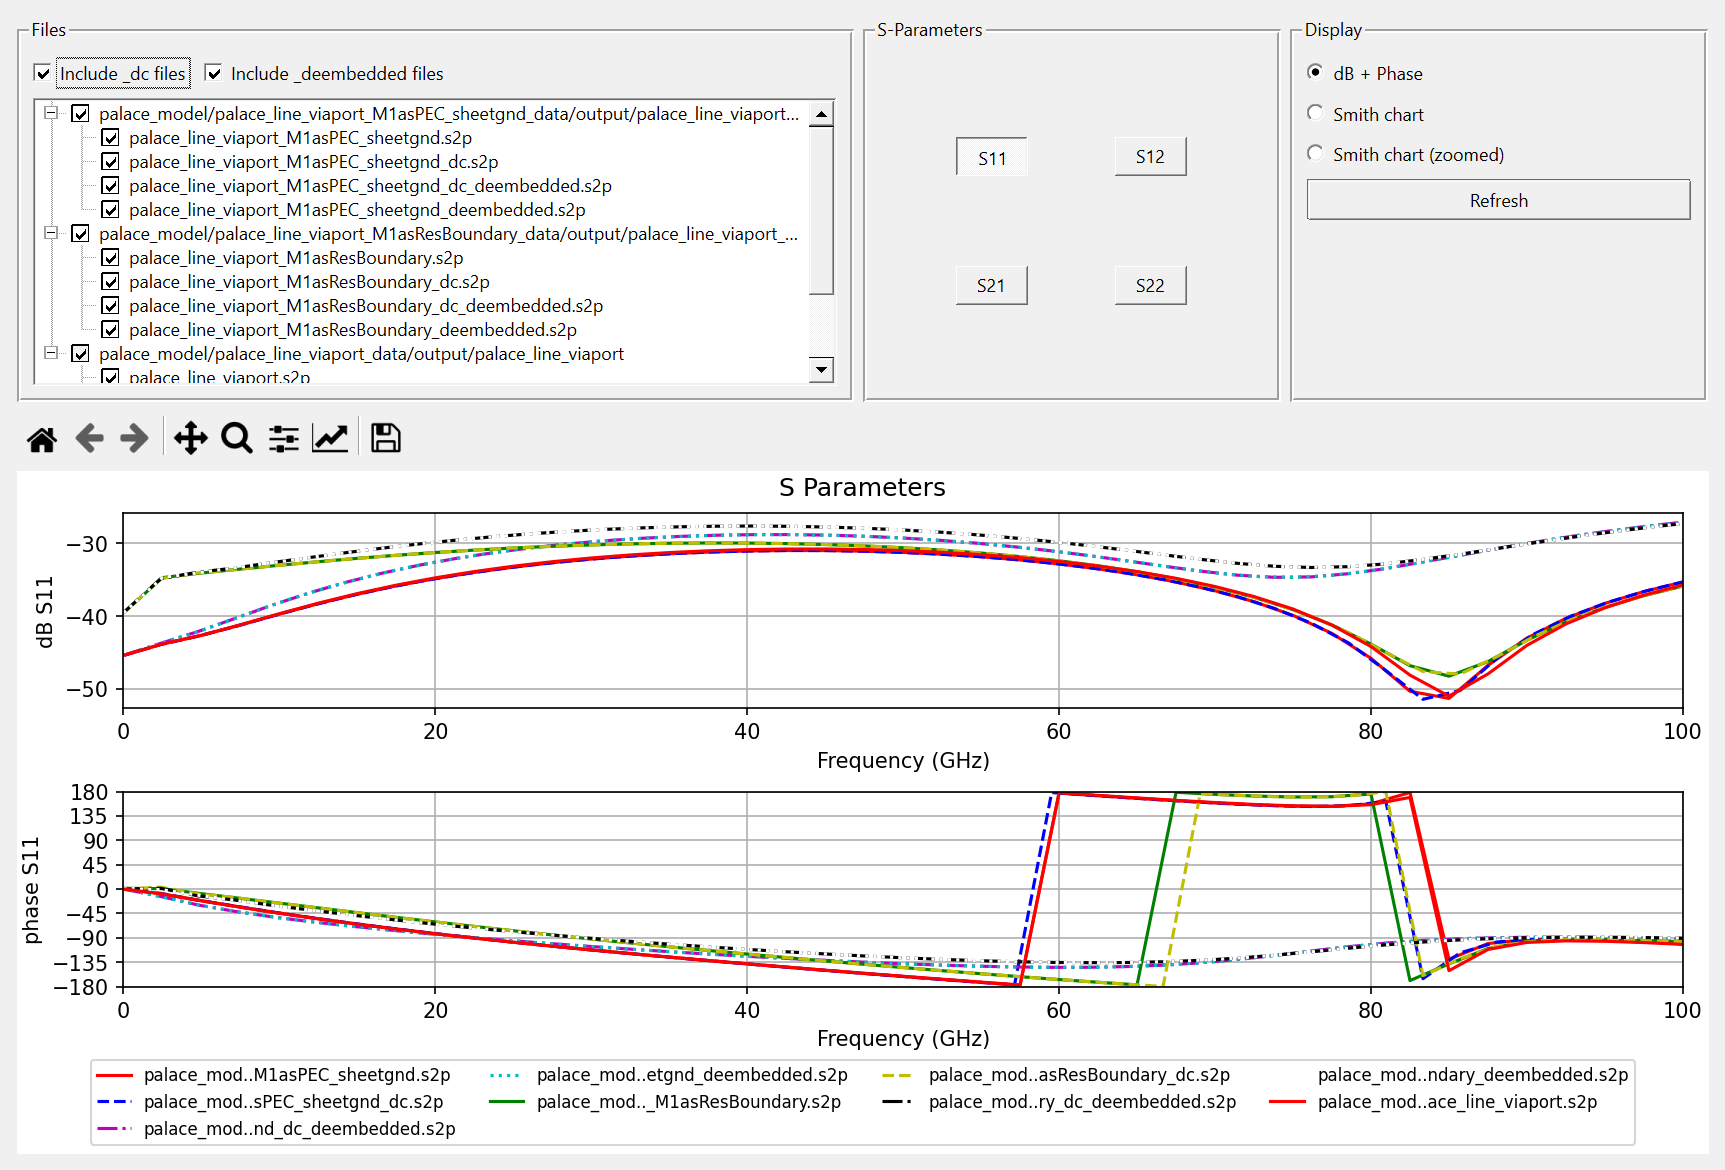Screen dimensions: 1725x1170
Task: Show the S22 parameter
Action: (1150, 285)
